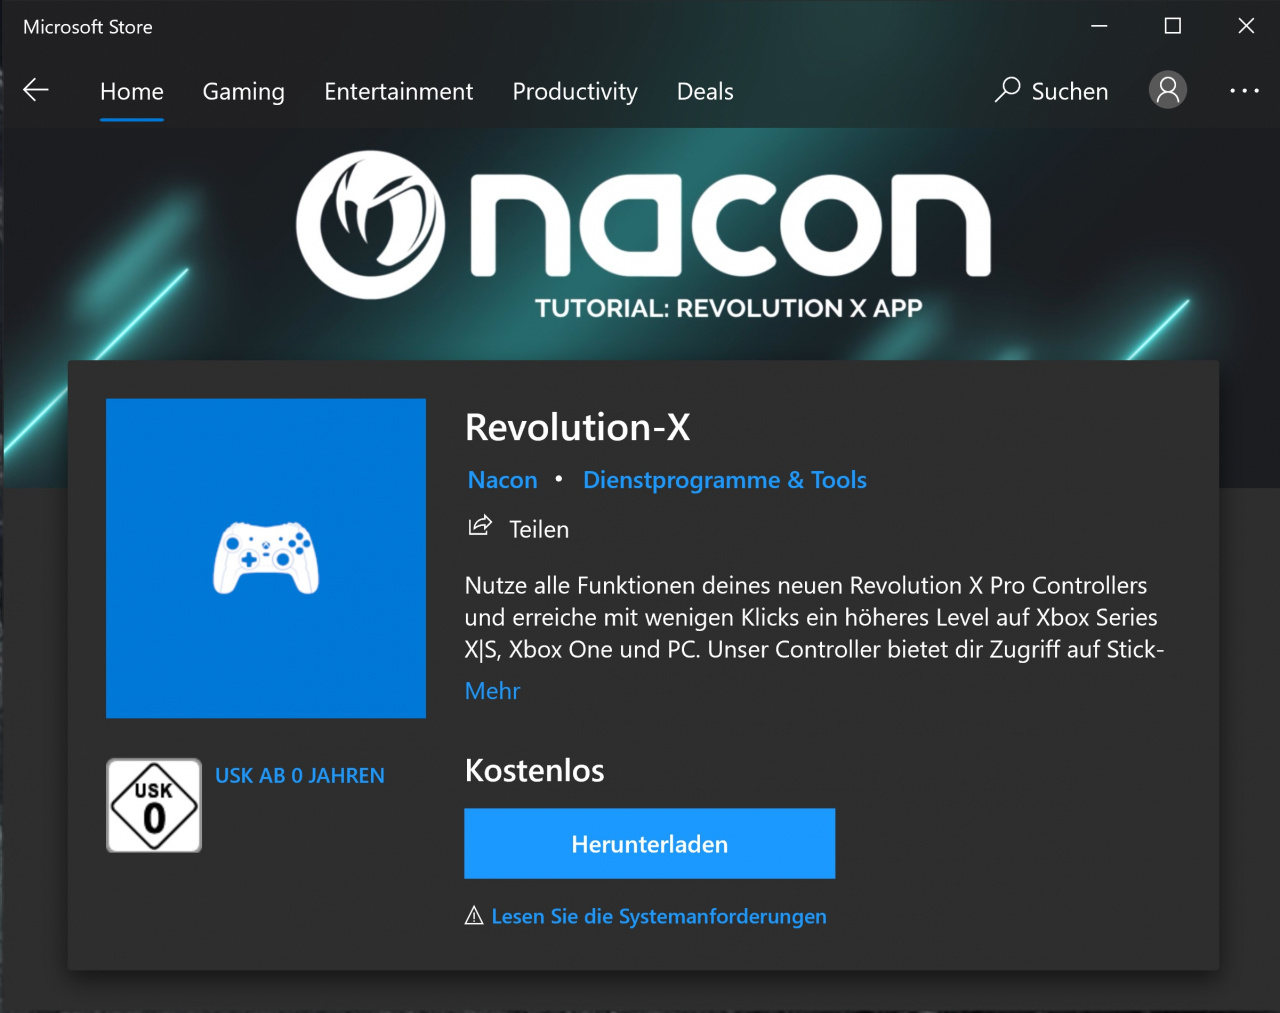Switch to the Gaming tab
This screenshot has width=1280, height=1013.
click(244, 91)
